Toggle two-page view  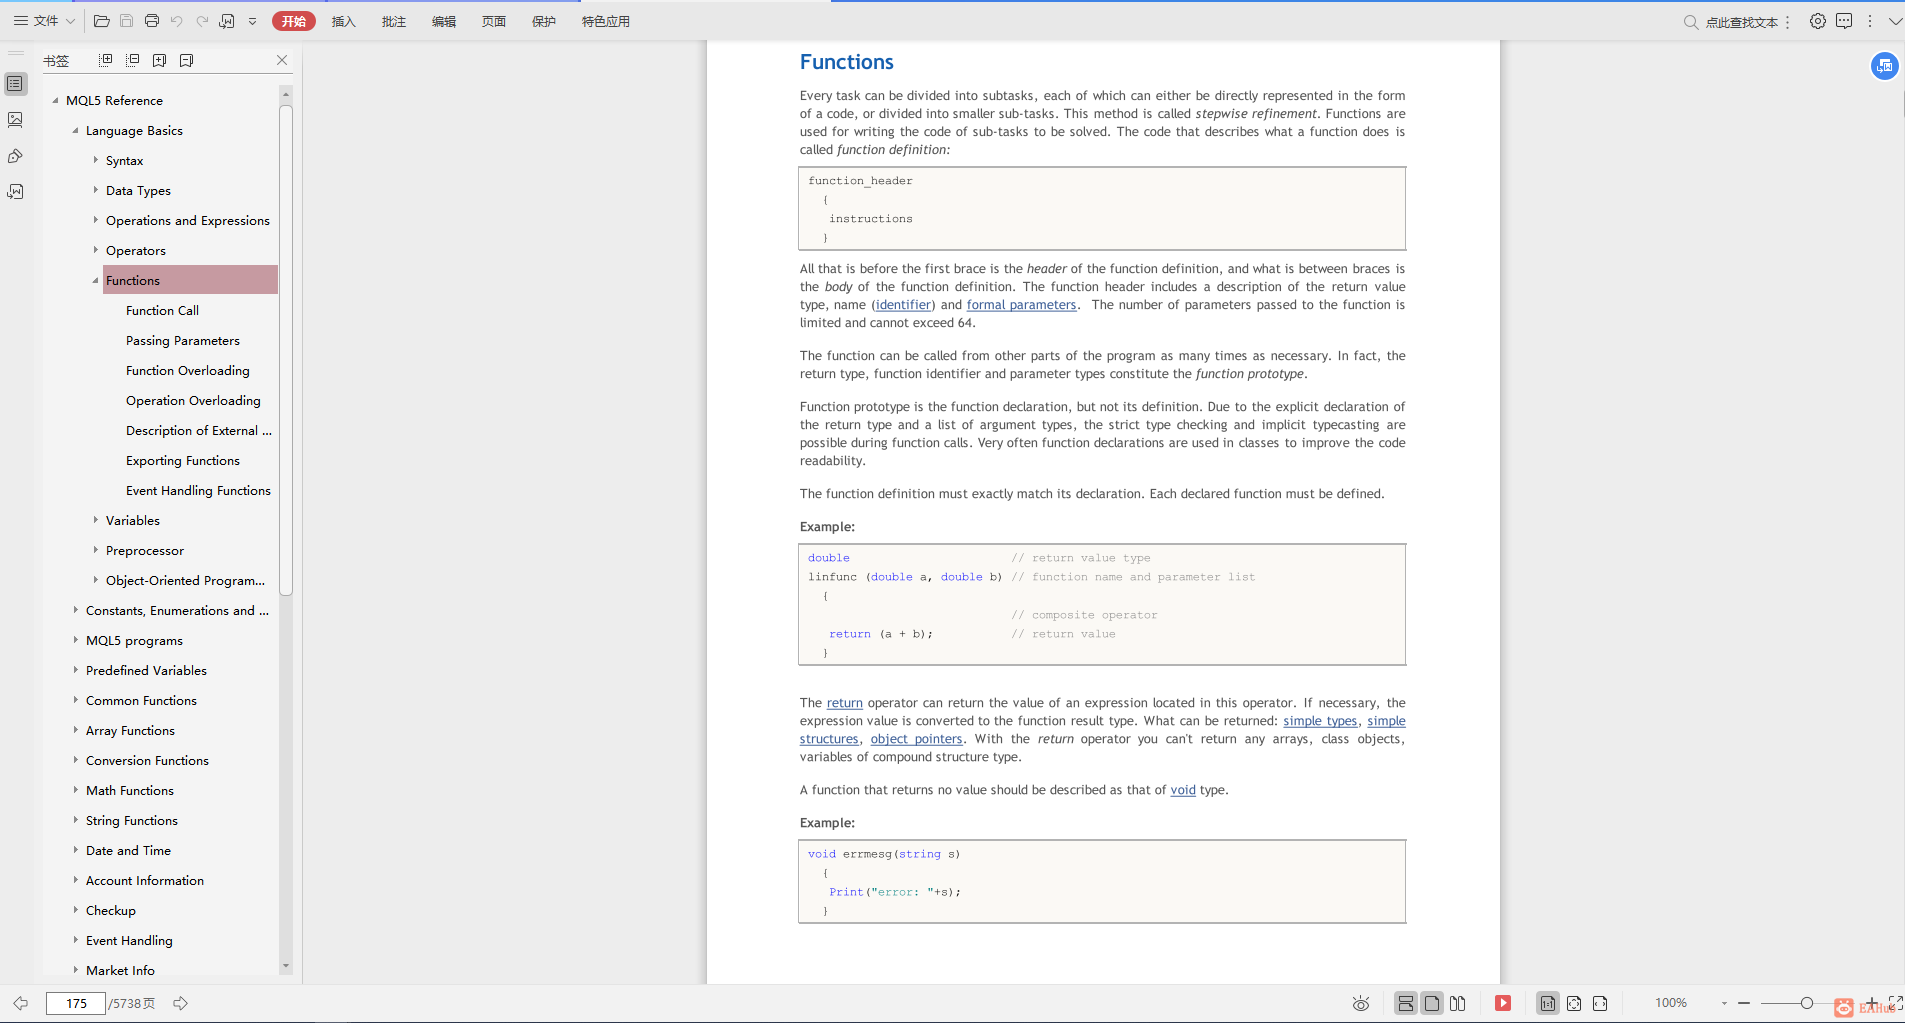pyautogui.click(x=1458, y=1003)
